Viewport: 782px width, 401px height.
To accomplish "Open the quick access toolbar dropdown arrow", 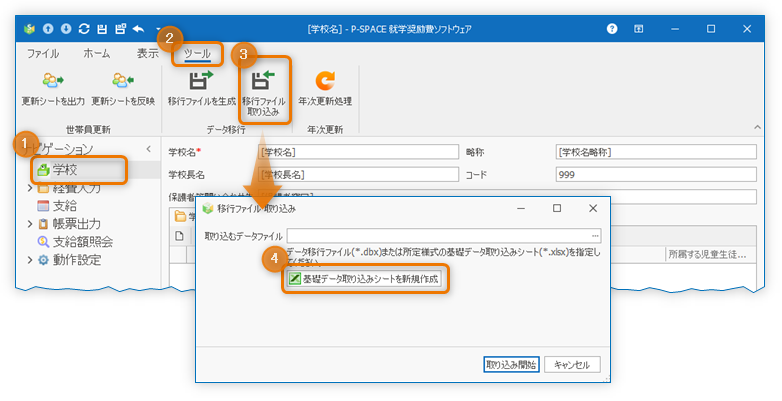I will click(158, 29).
